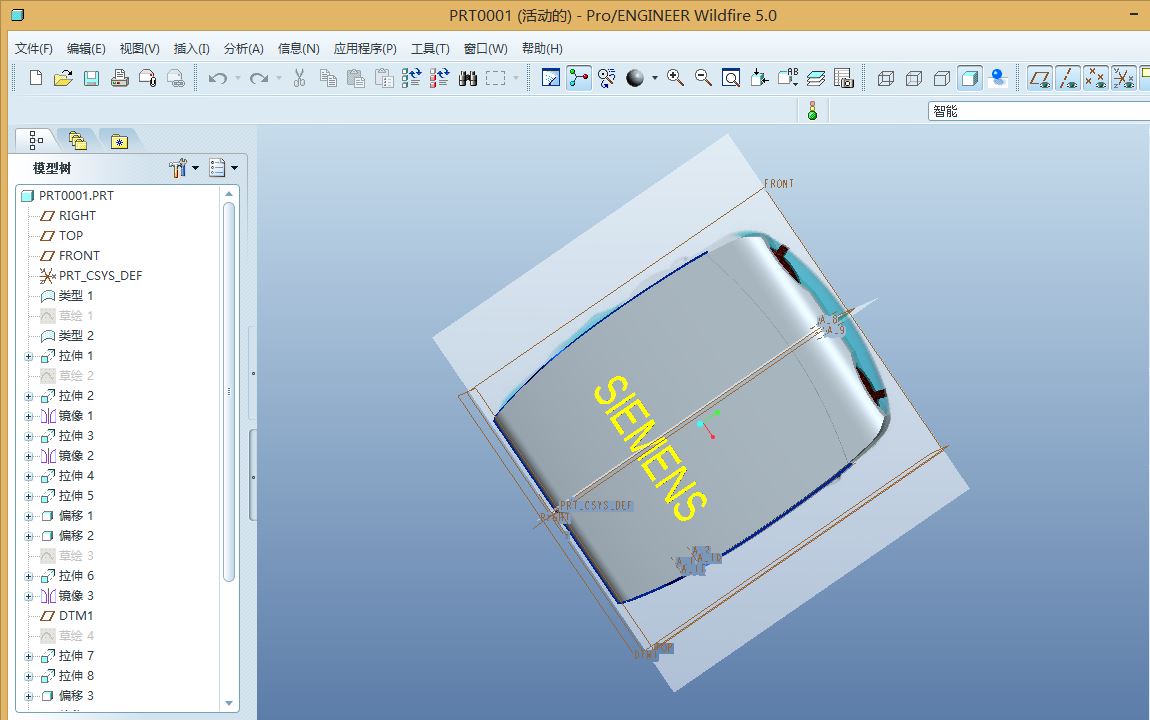
Task: Open the 编辑(E) menu
Action: (x=86, y=48)
